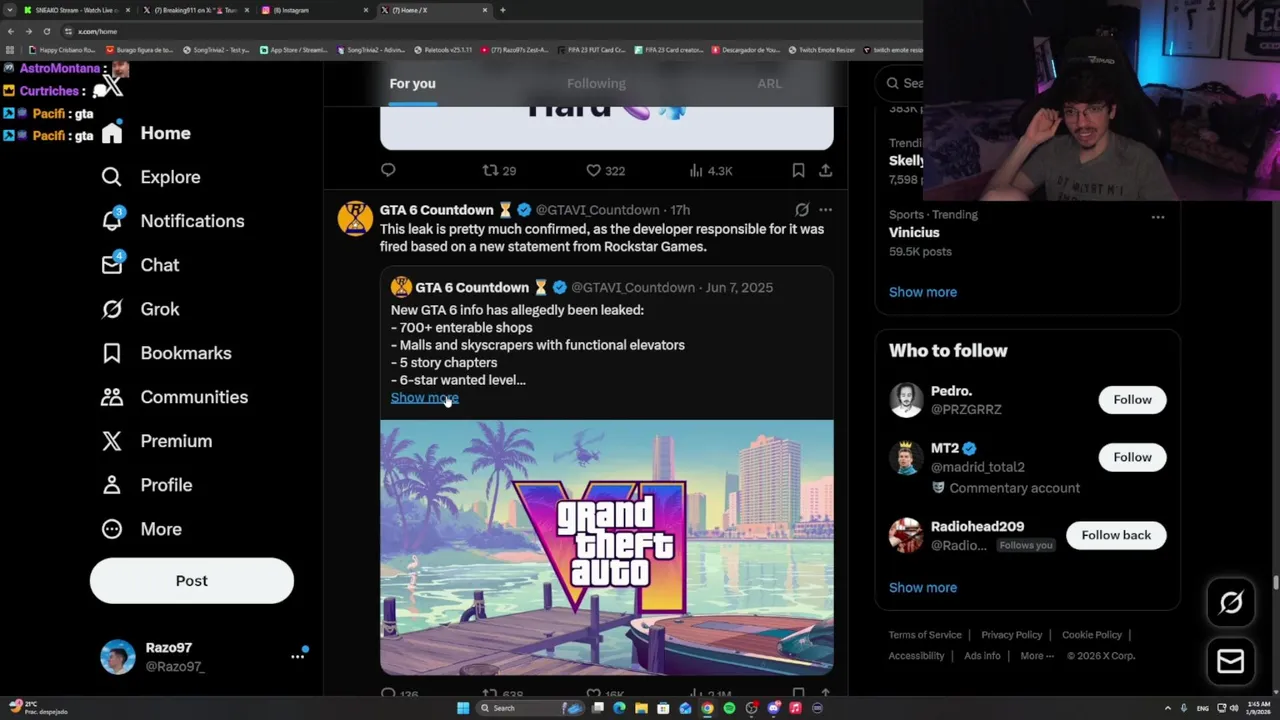Expand the browser tab search chevron

[x=10, y=10]
